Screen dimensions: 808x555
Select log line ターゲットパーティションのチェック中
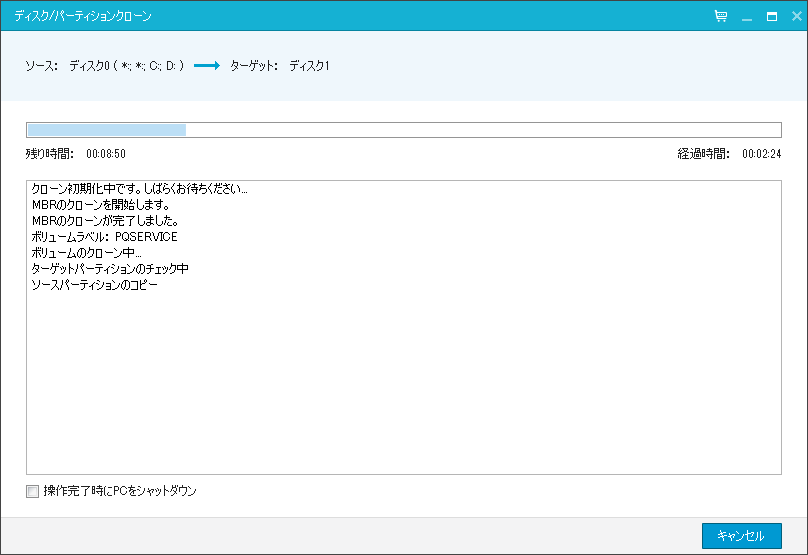point(110,269)
